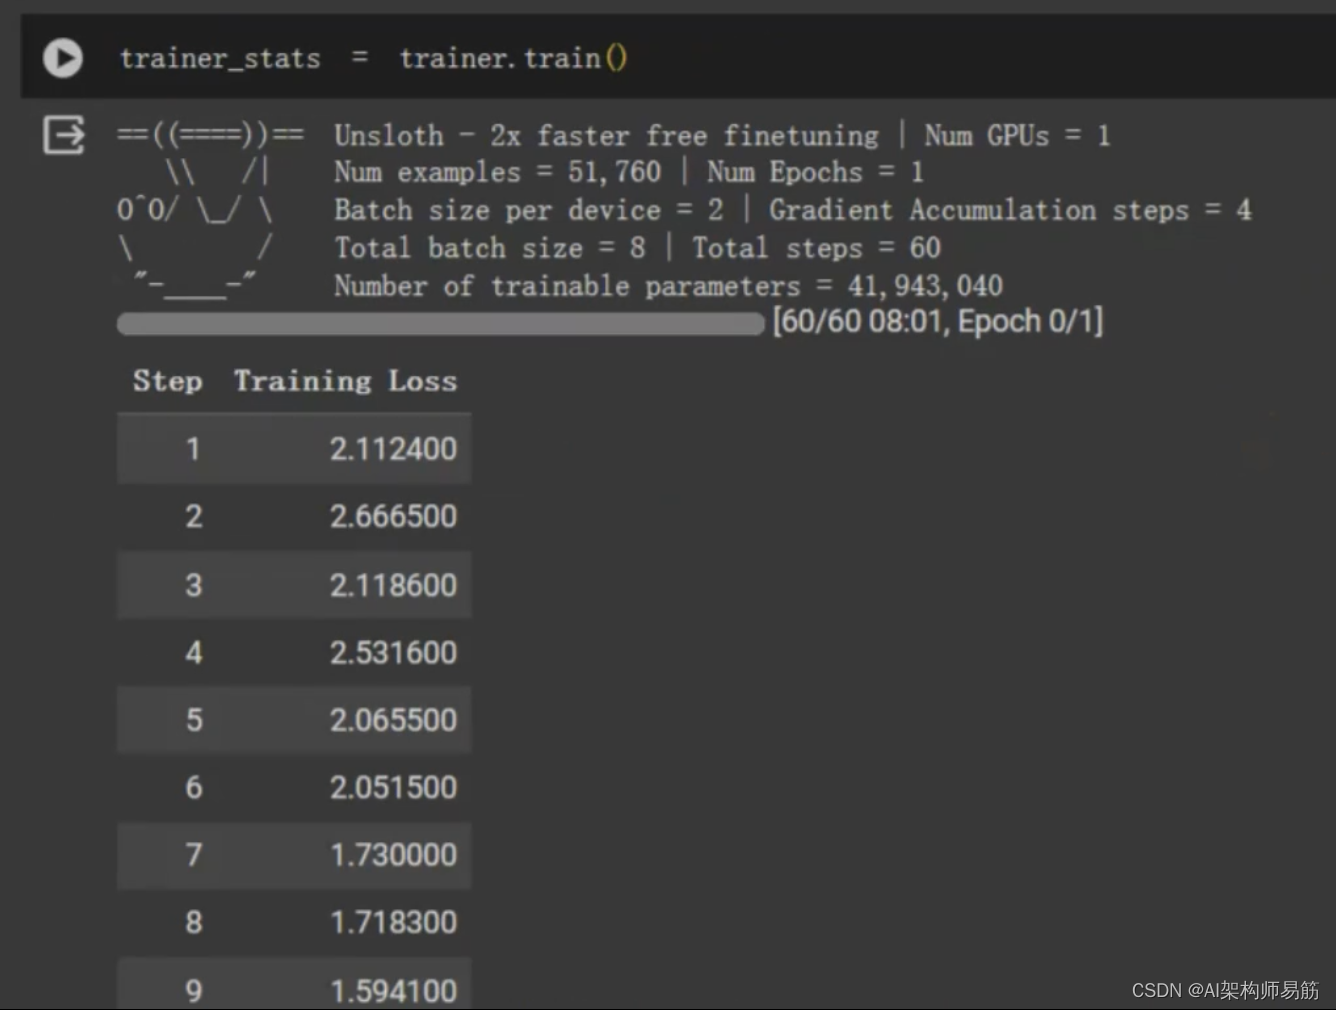Select loss value 2.065500
Viewport: 1336px width, 1010px height.
point(393,719)
